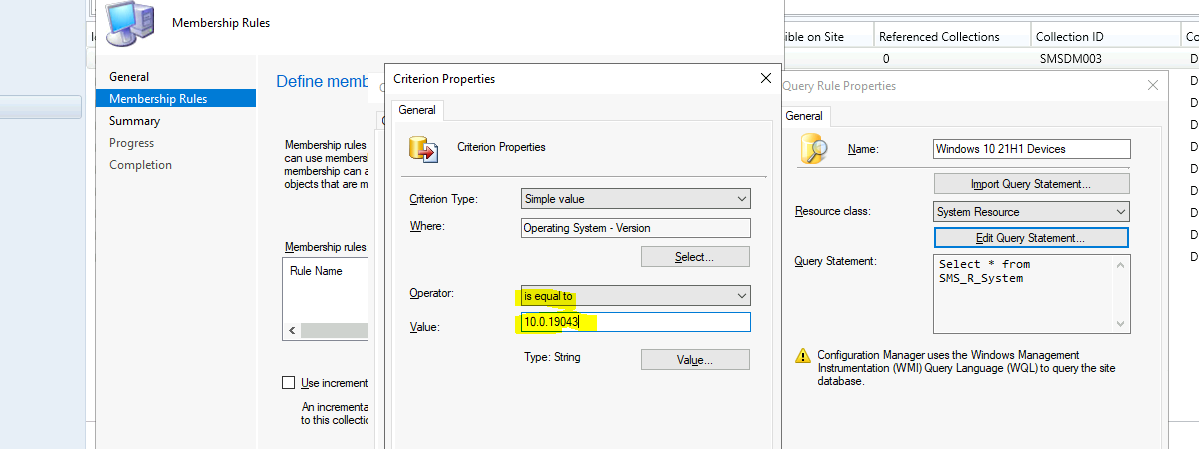
Task: Click the SMSDM003 collection ID cell
Action: [x=1071, y=59]
